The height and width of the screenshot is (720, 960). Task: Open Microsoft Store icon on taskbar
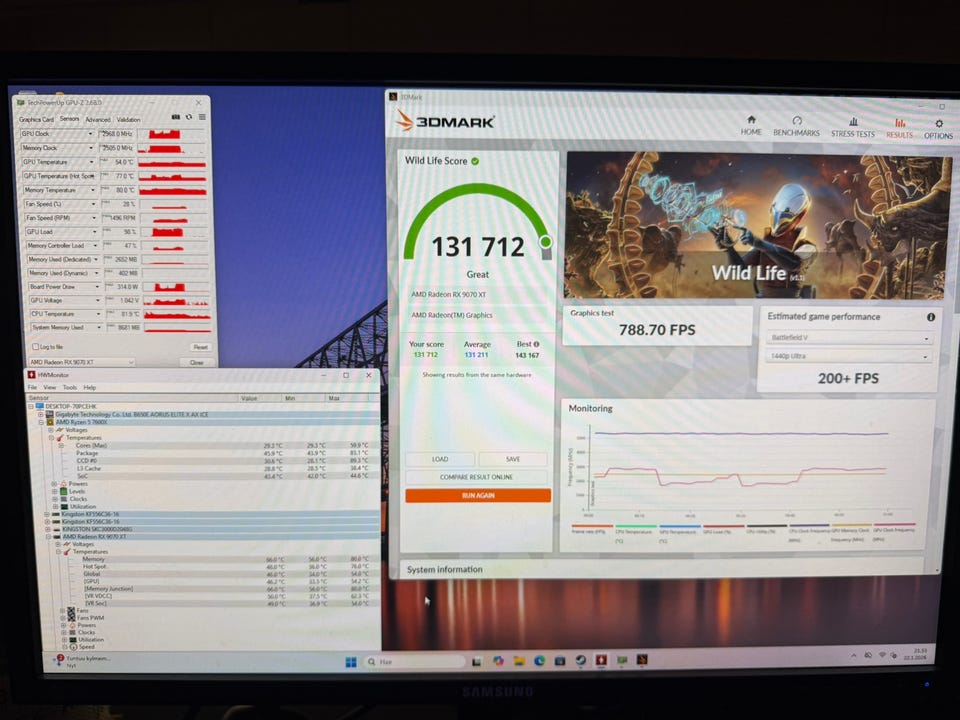pyautogui.click(x=560, y=661)
